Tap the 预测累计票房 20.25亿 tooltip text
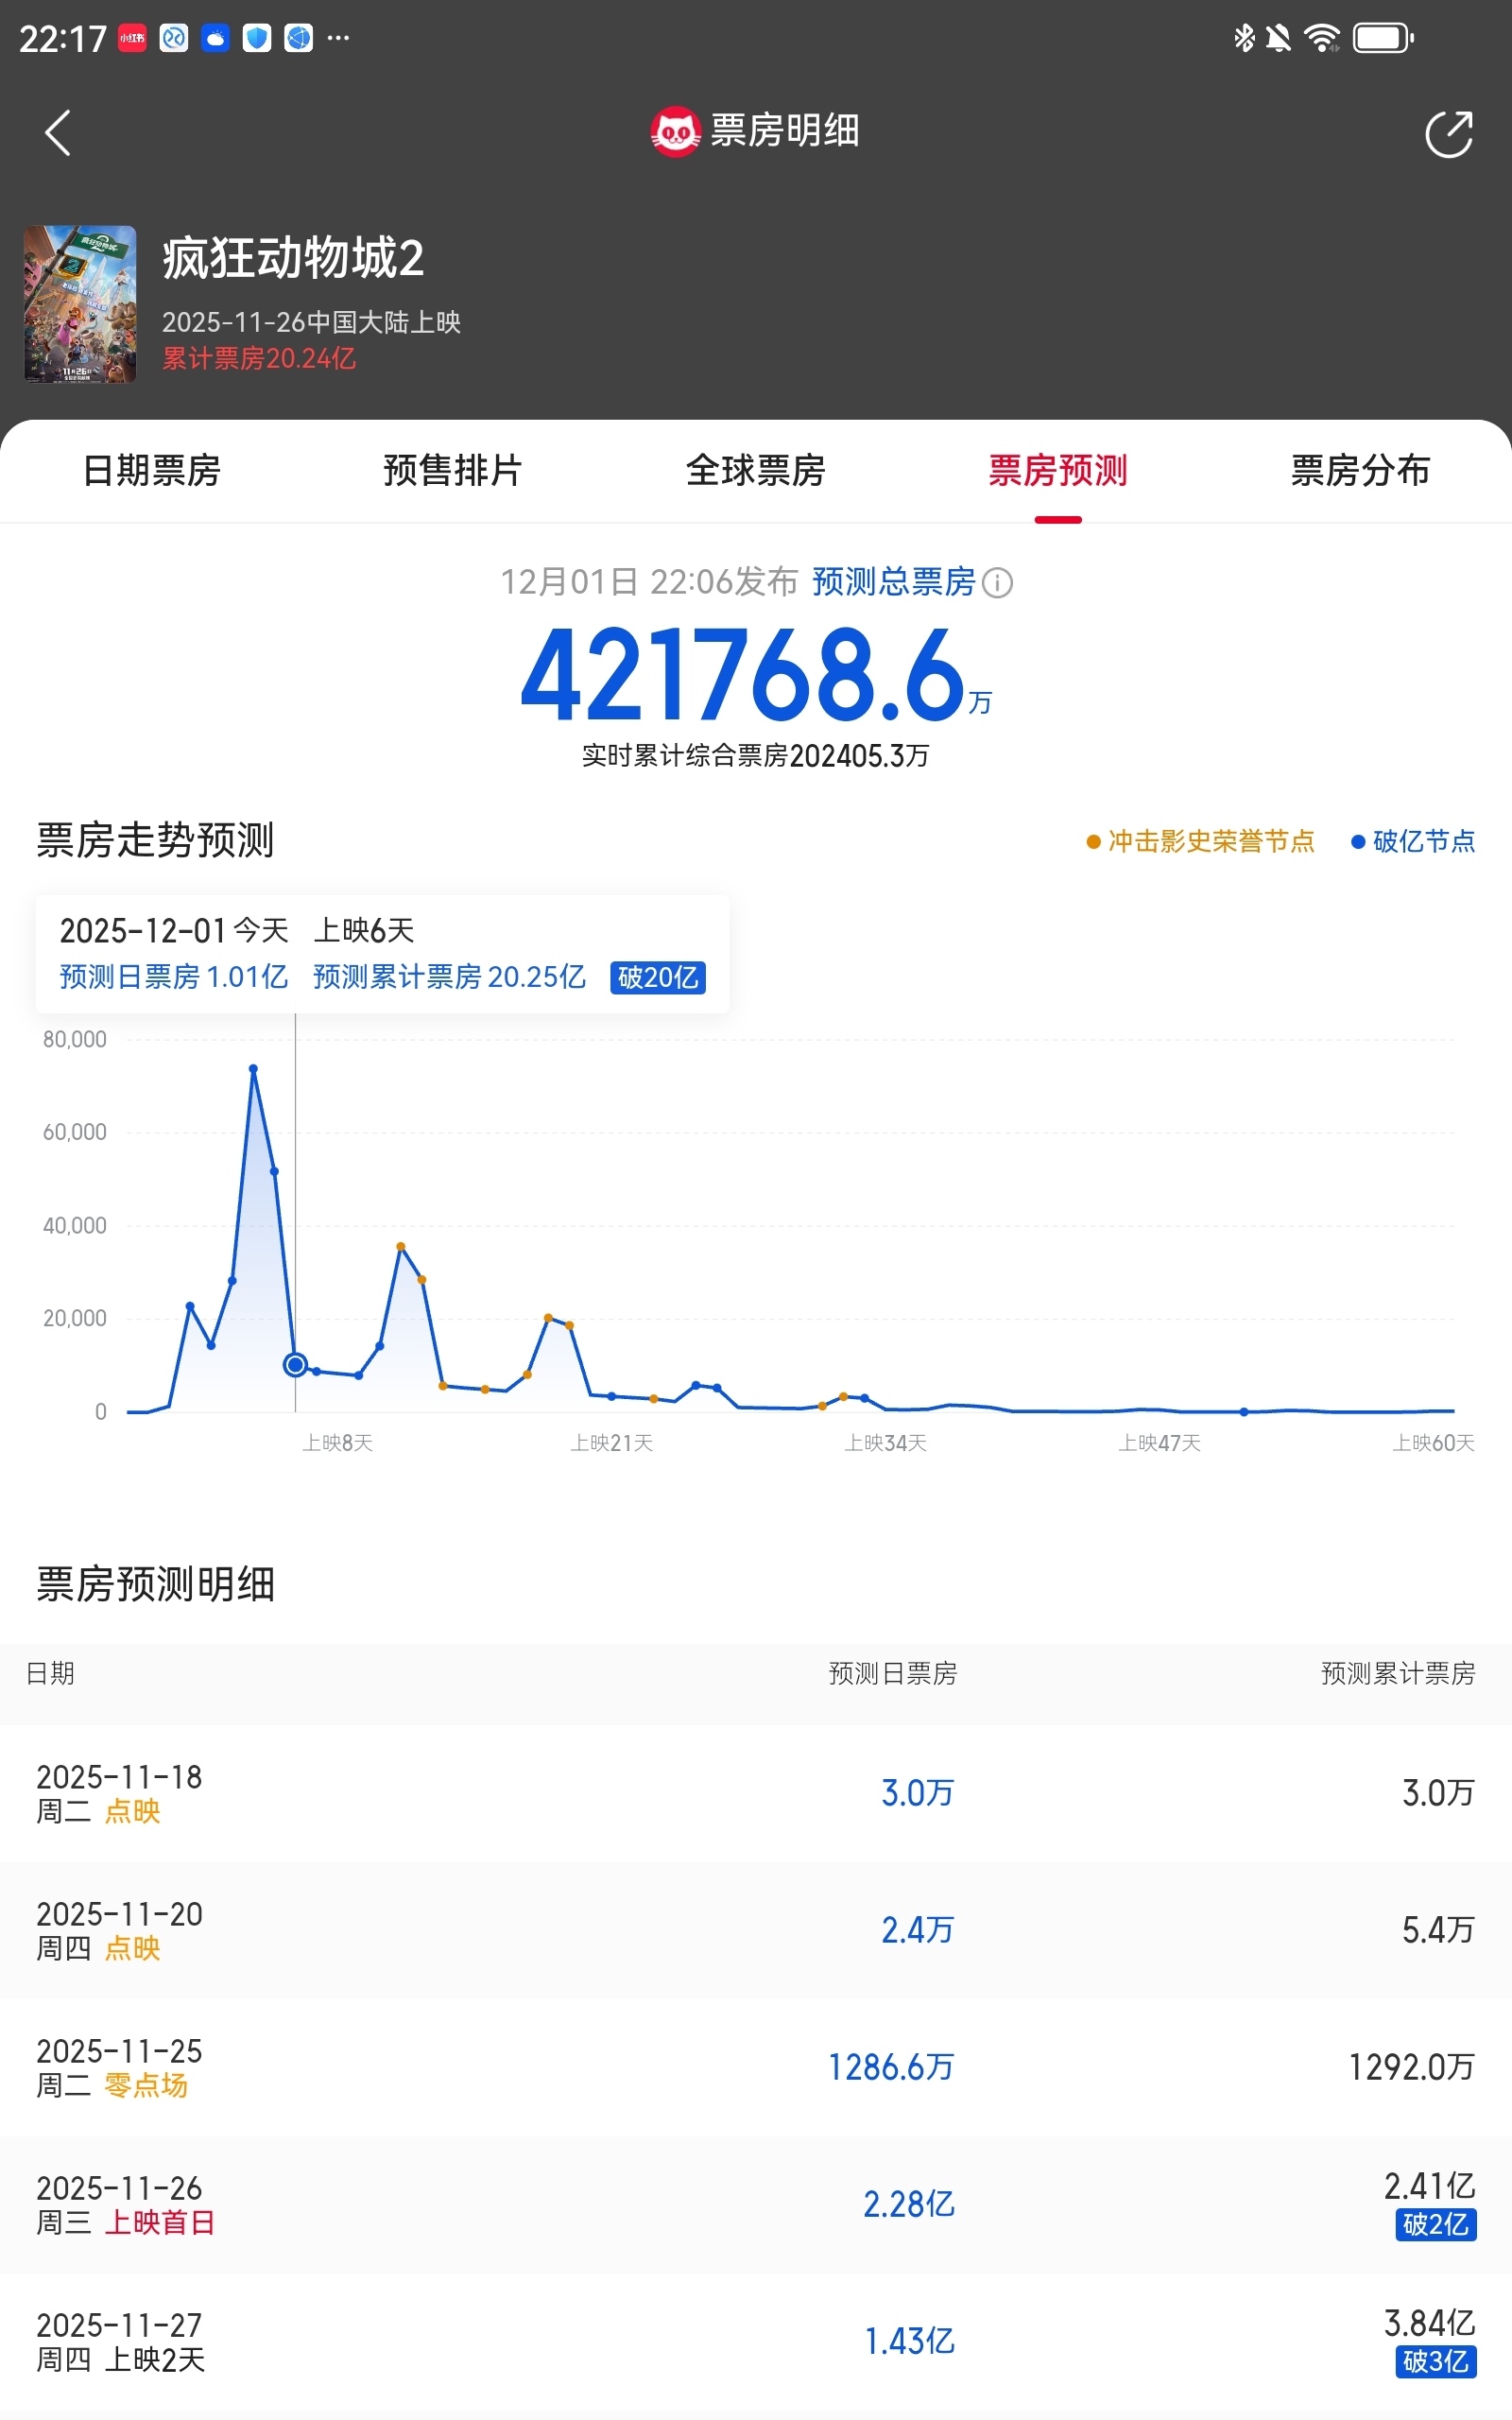1512x2420 pixels. coord(449,977)
